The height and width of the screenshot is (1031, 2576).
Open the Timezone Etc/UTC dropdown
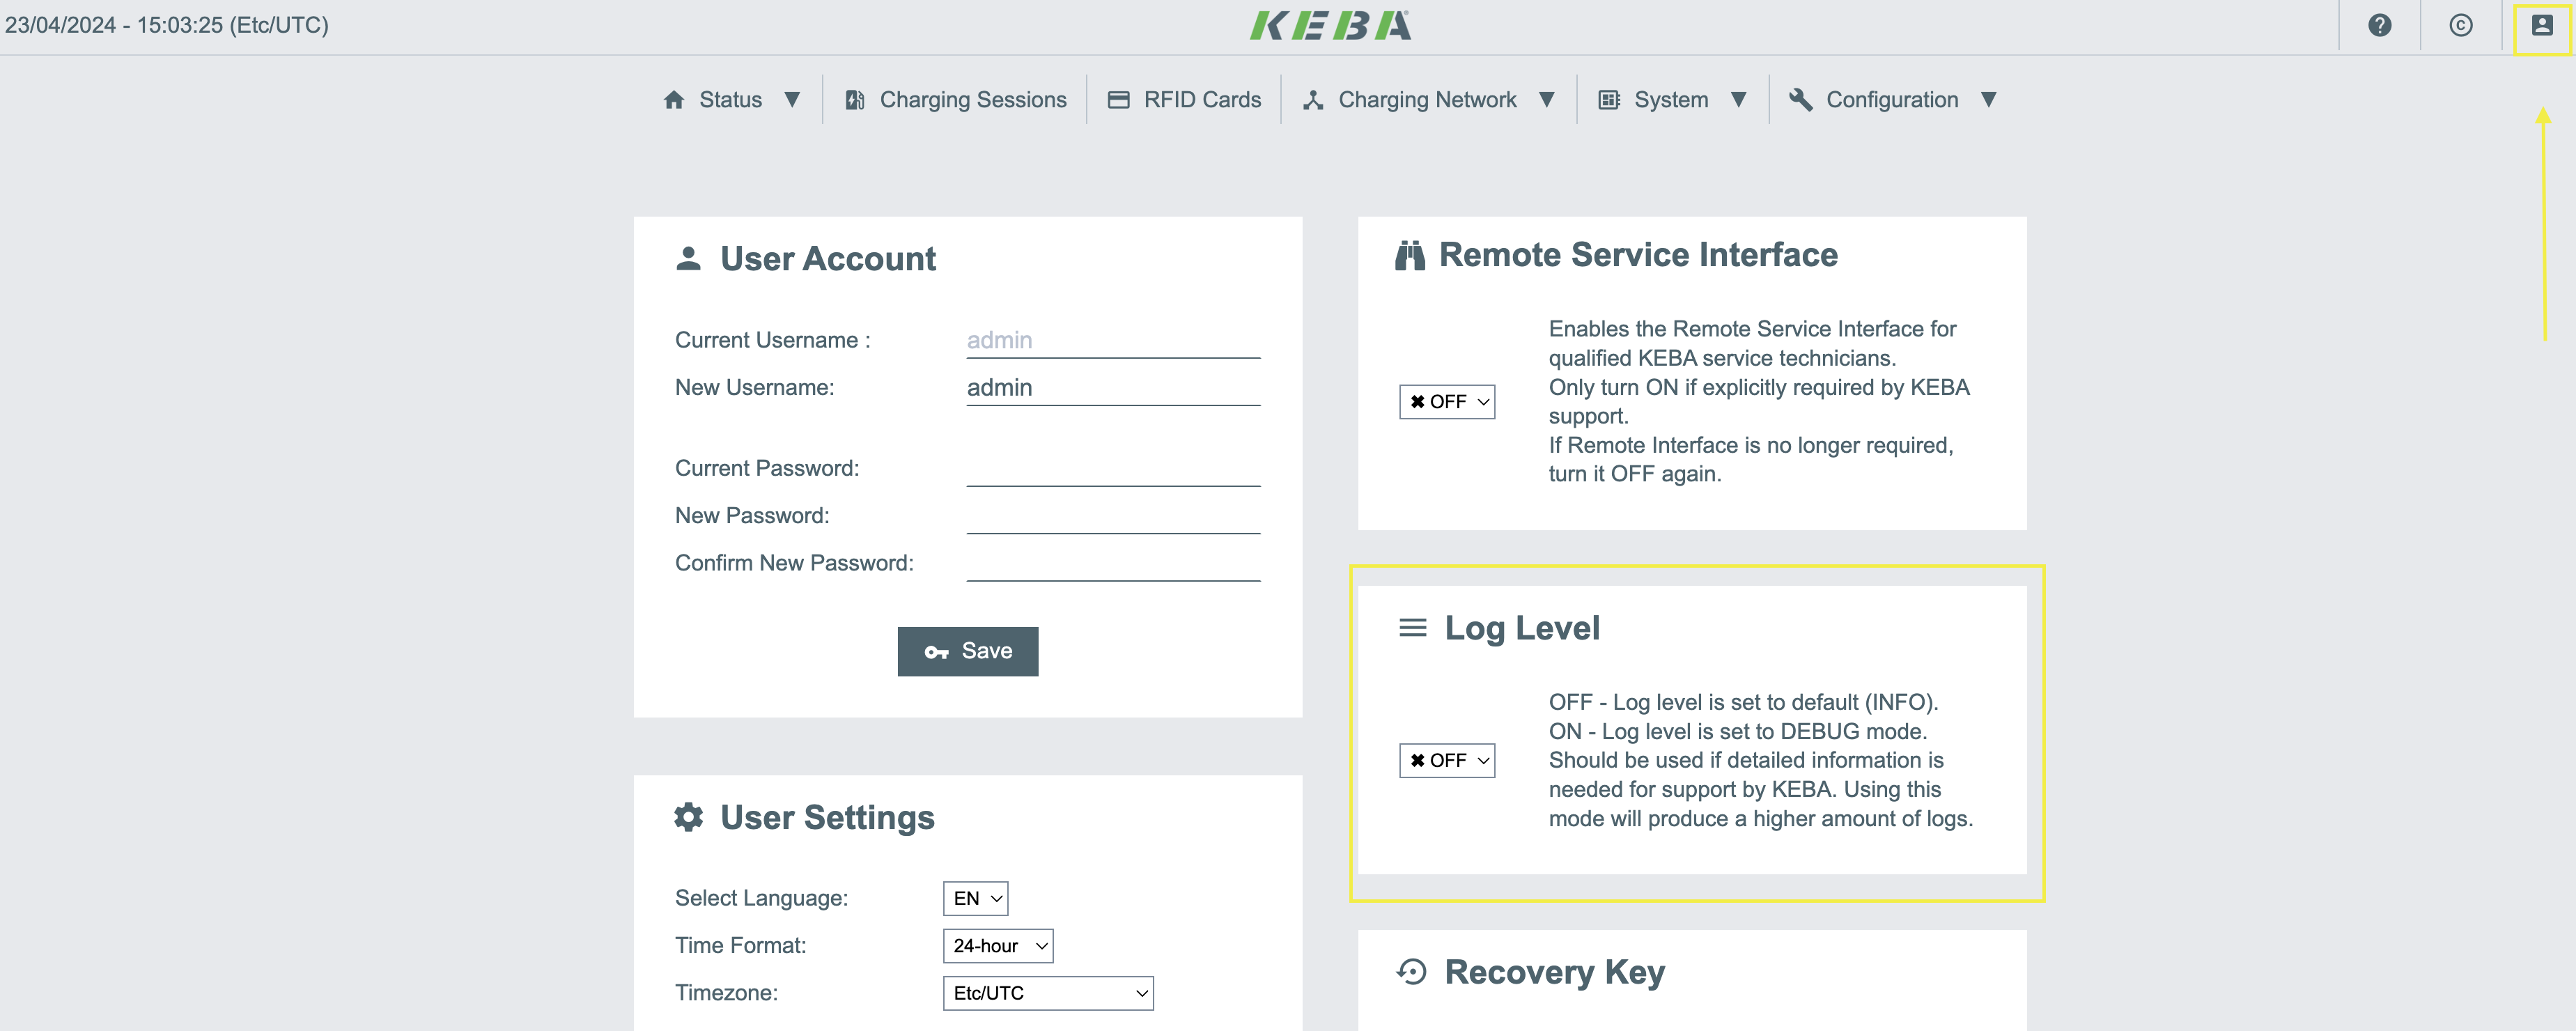click(x=1047, y=993)
